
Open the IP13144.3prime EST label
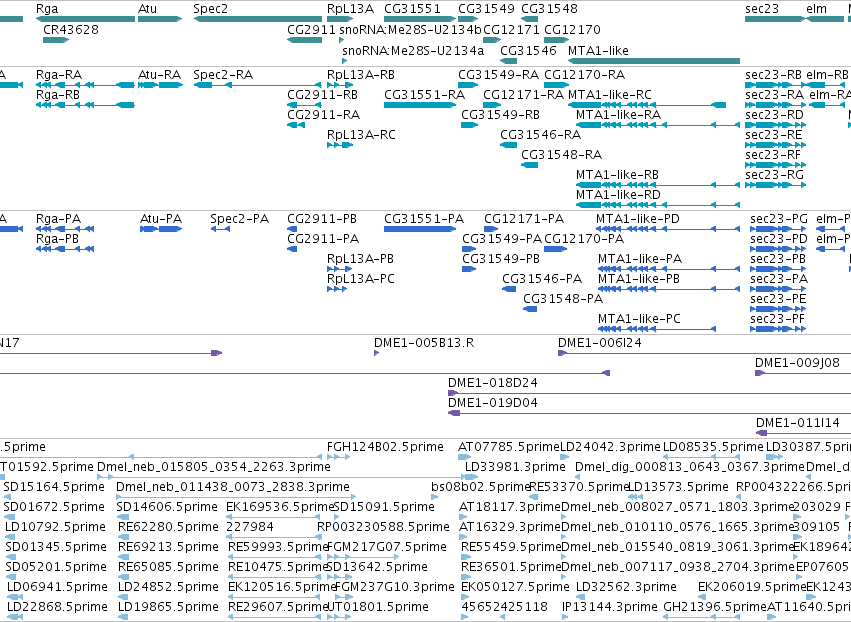pos(610,606)
